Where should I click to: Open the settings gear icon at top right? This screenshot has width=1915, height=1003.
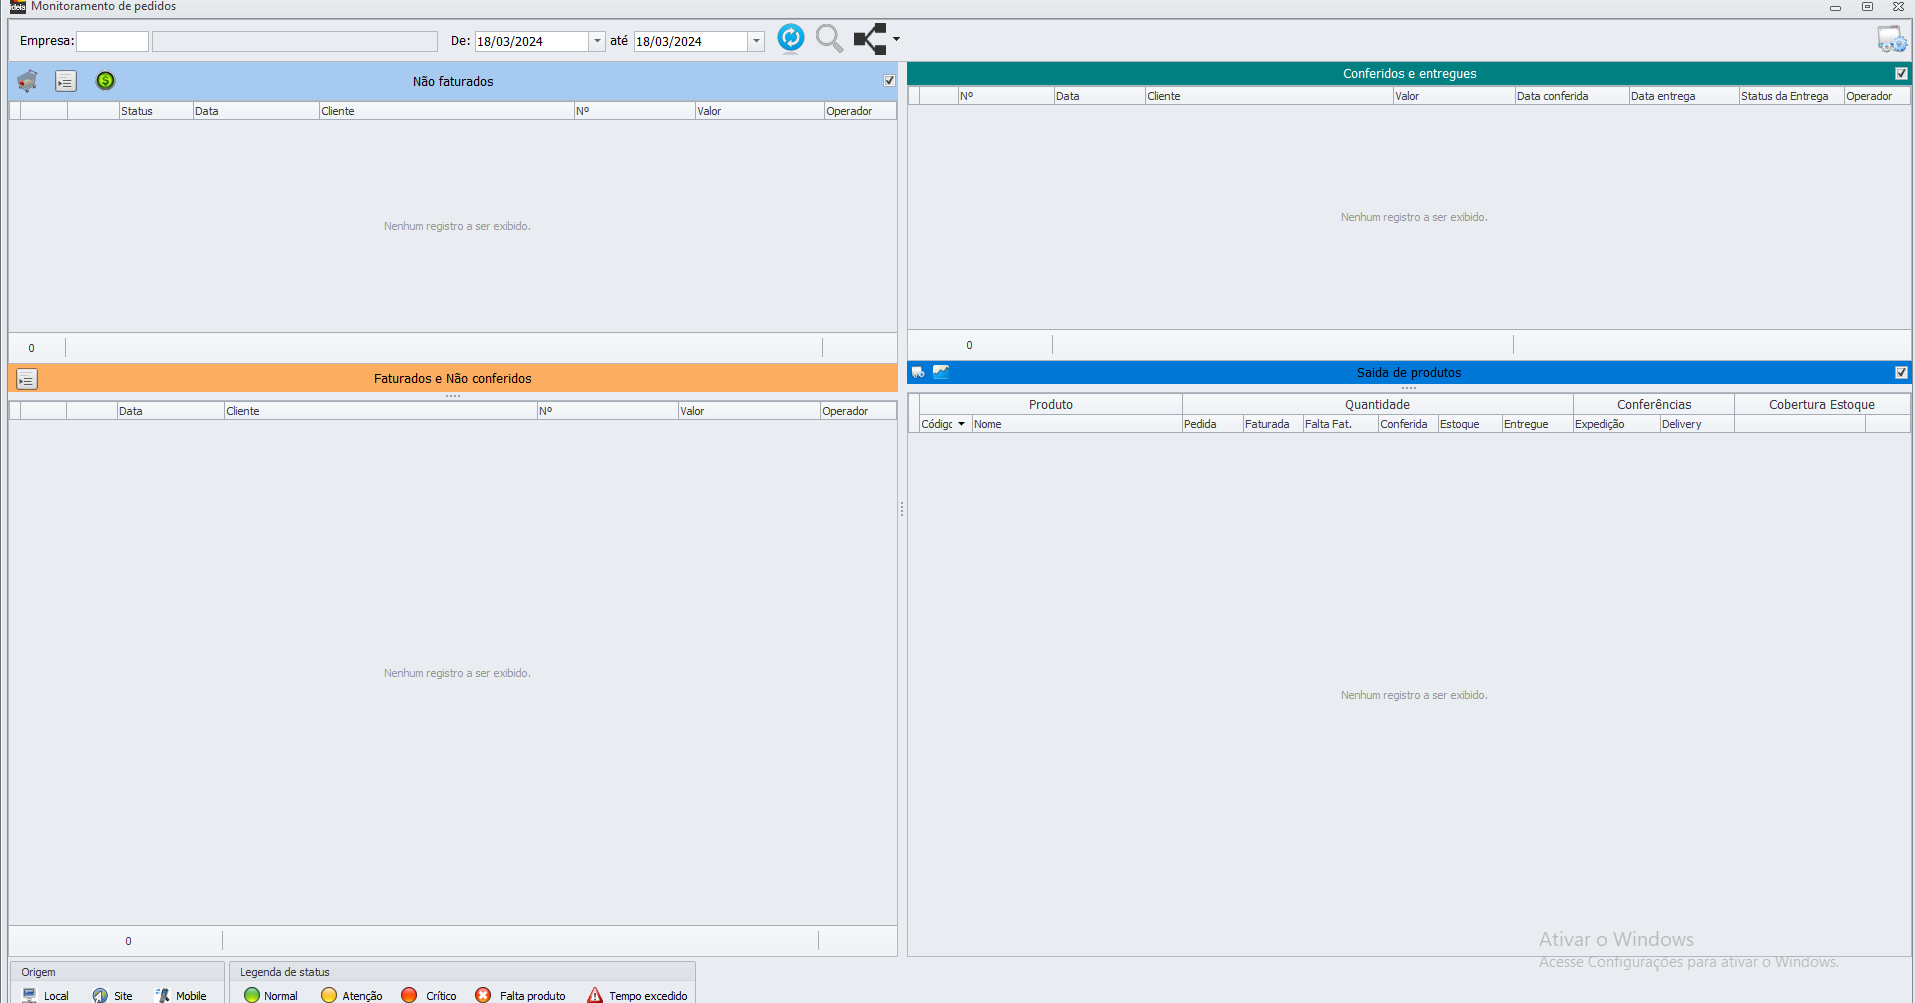click(1891, 40)
